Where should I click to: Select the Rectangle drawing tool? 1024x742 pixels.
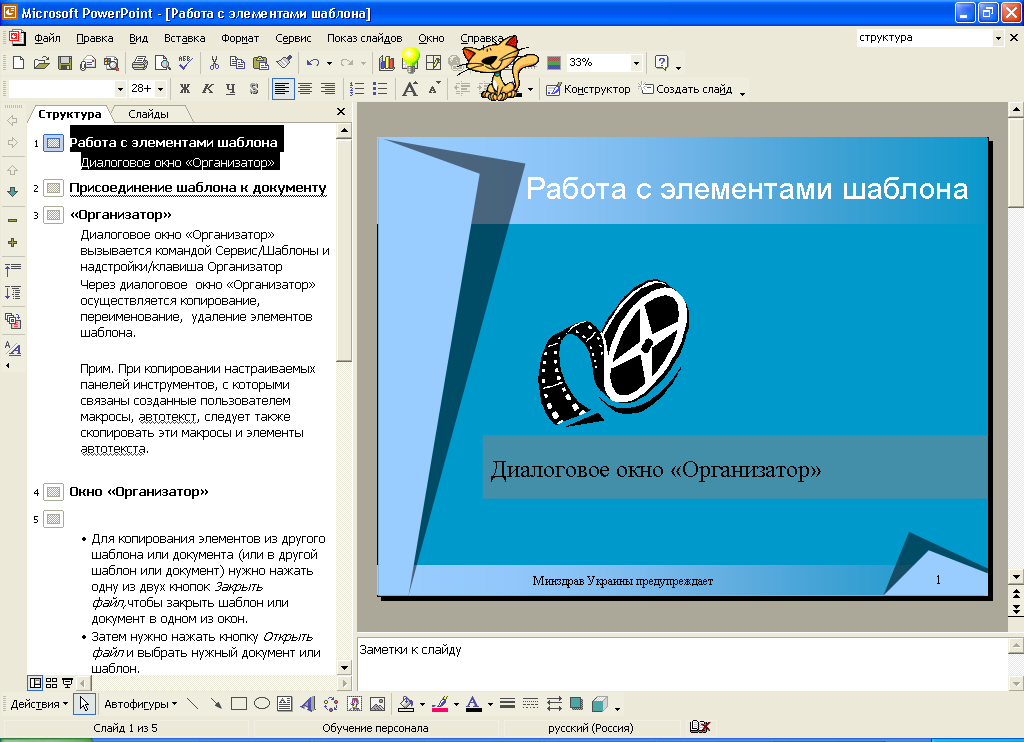pyautogui.click(x=239, y=703)
